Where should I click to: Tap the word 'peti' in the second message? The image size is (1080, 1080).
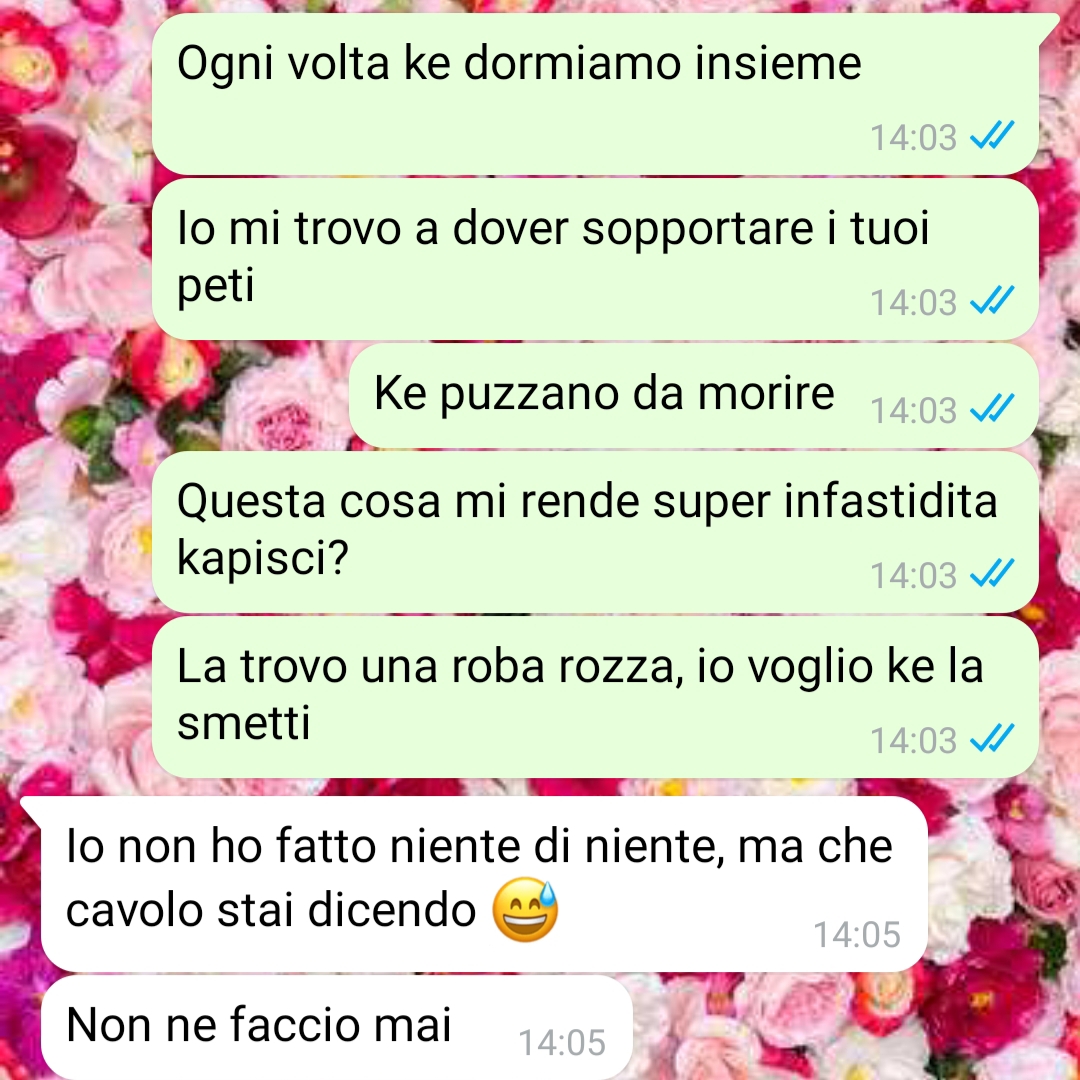216,285
